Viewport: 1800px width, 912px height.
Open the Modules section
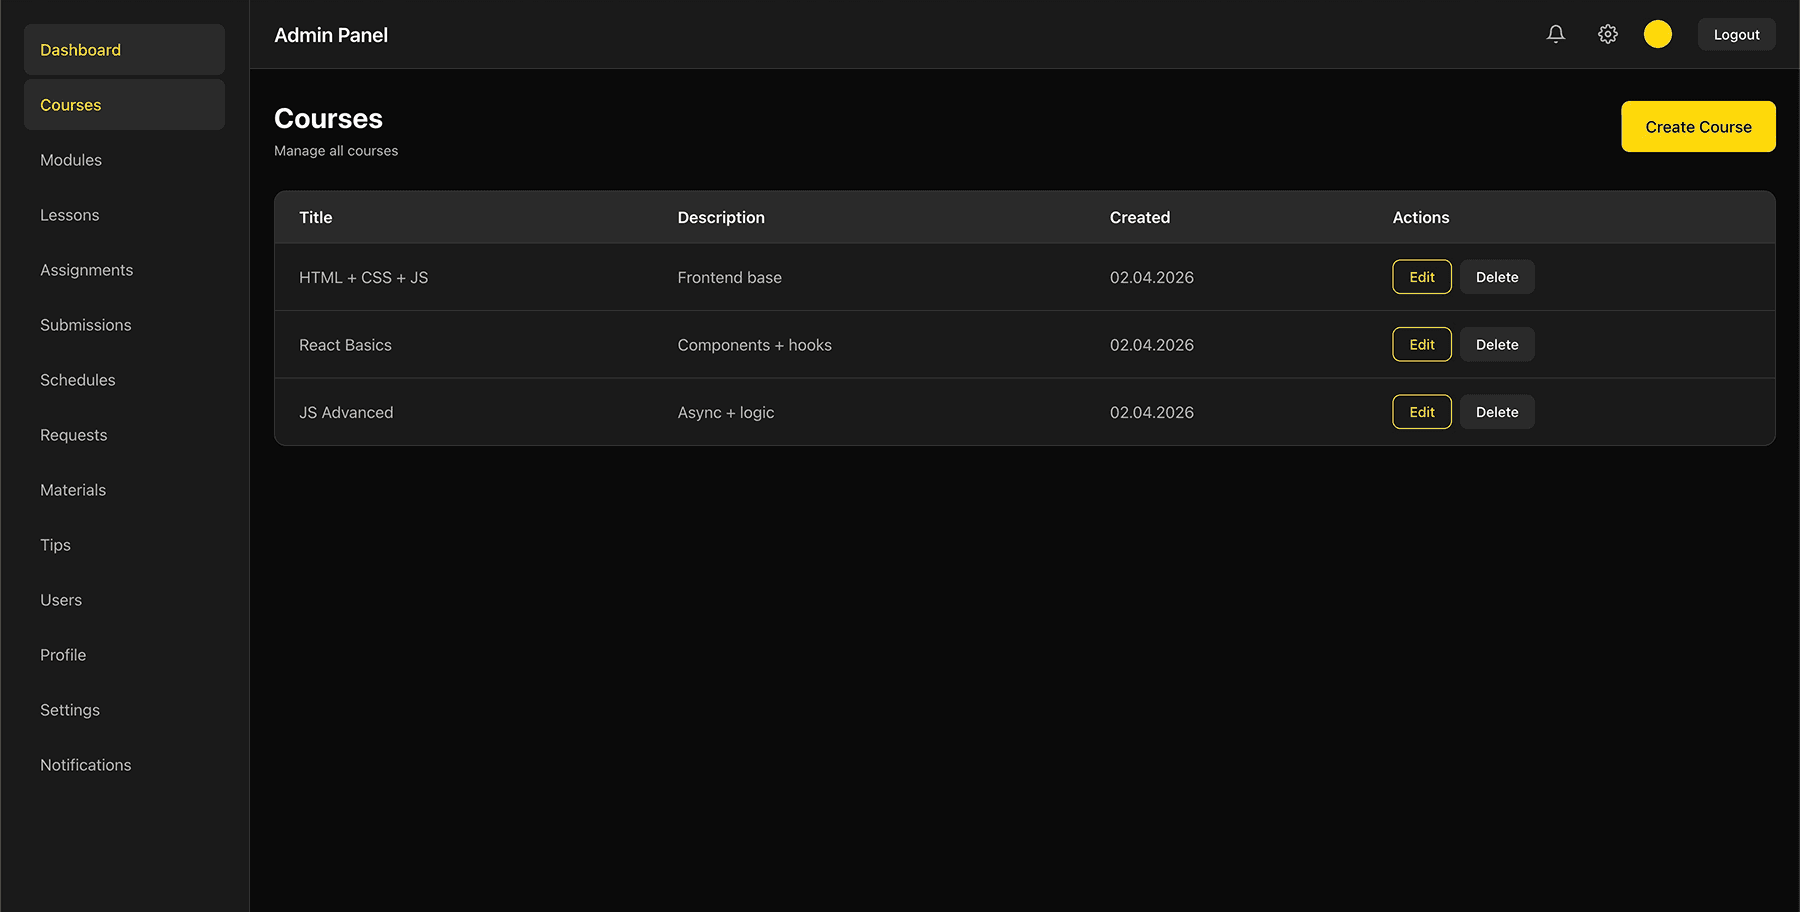pos(70,159)
